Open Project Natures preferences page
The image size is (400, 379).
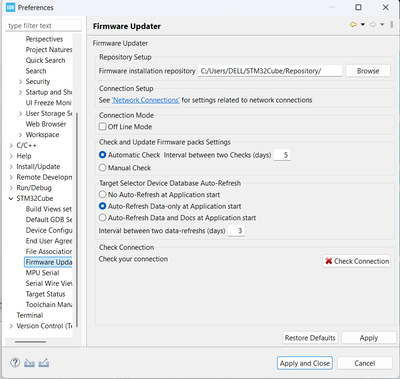pyautogui.click(x=49, y=50)
